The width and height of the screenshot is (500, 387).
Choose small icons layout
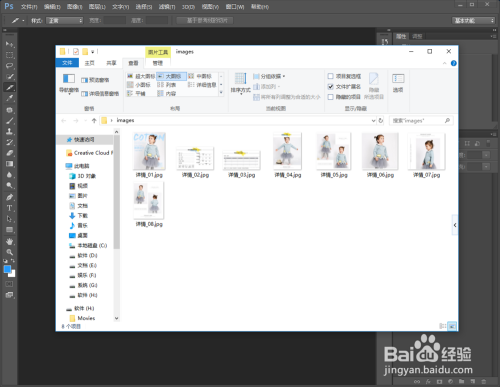(x=139, y=85)
